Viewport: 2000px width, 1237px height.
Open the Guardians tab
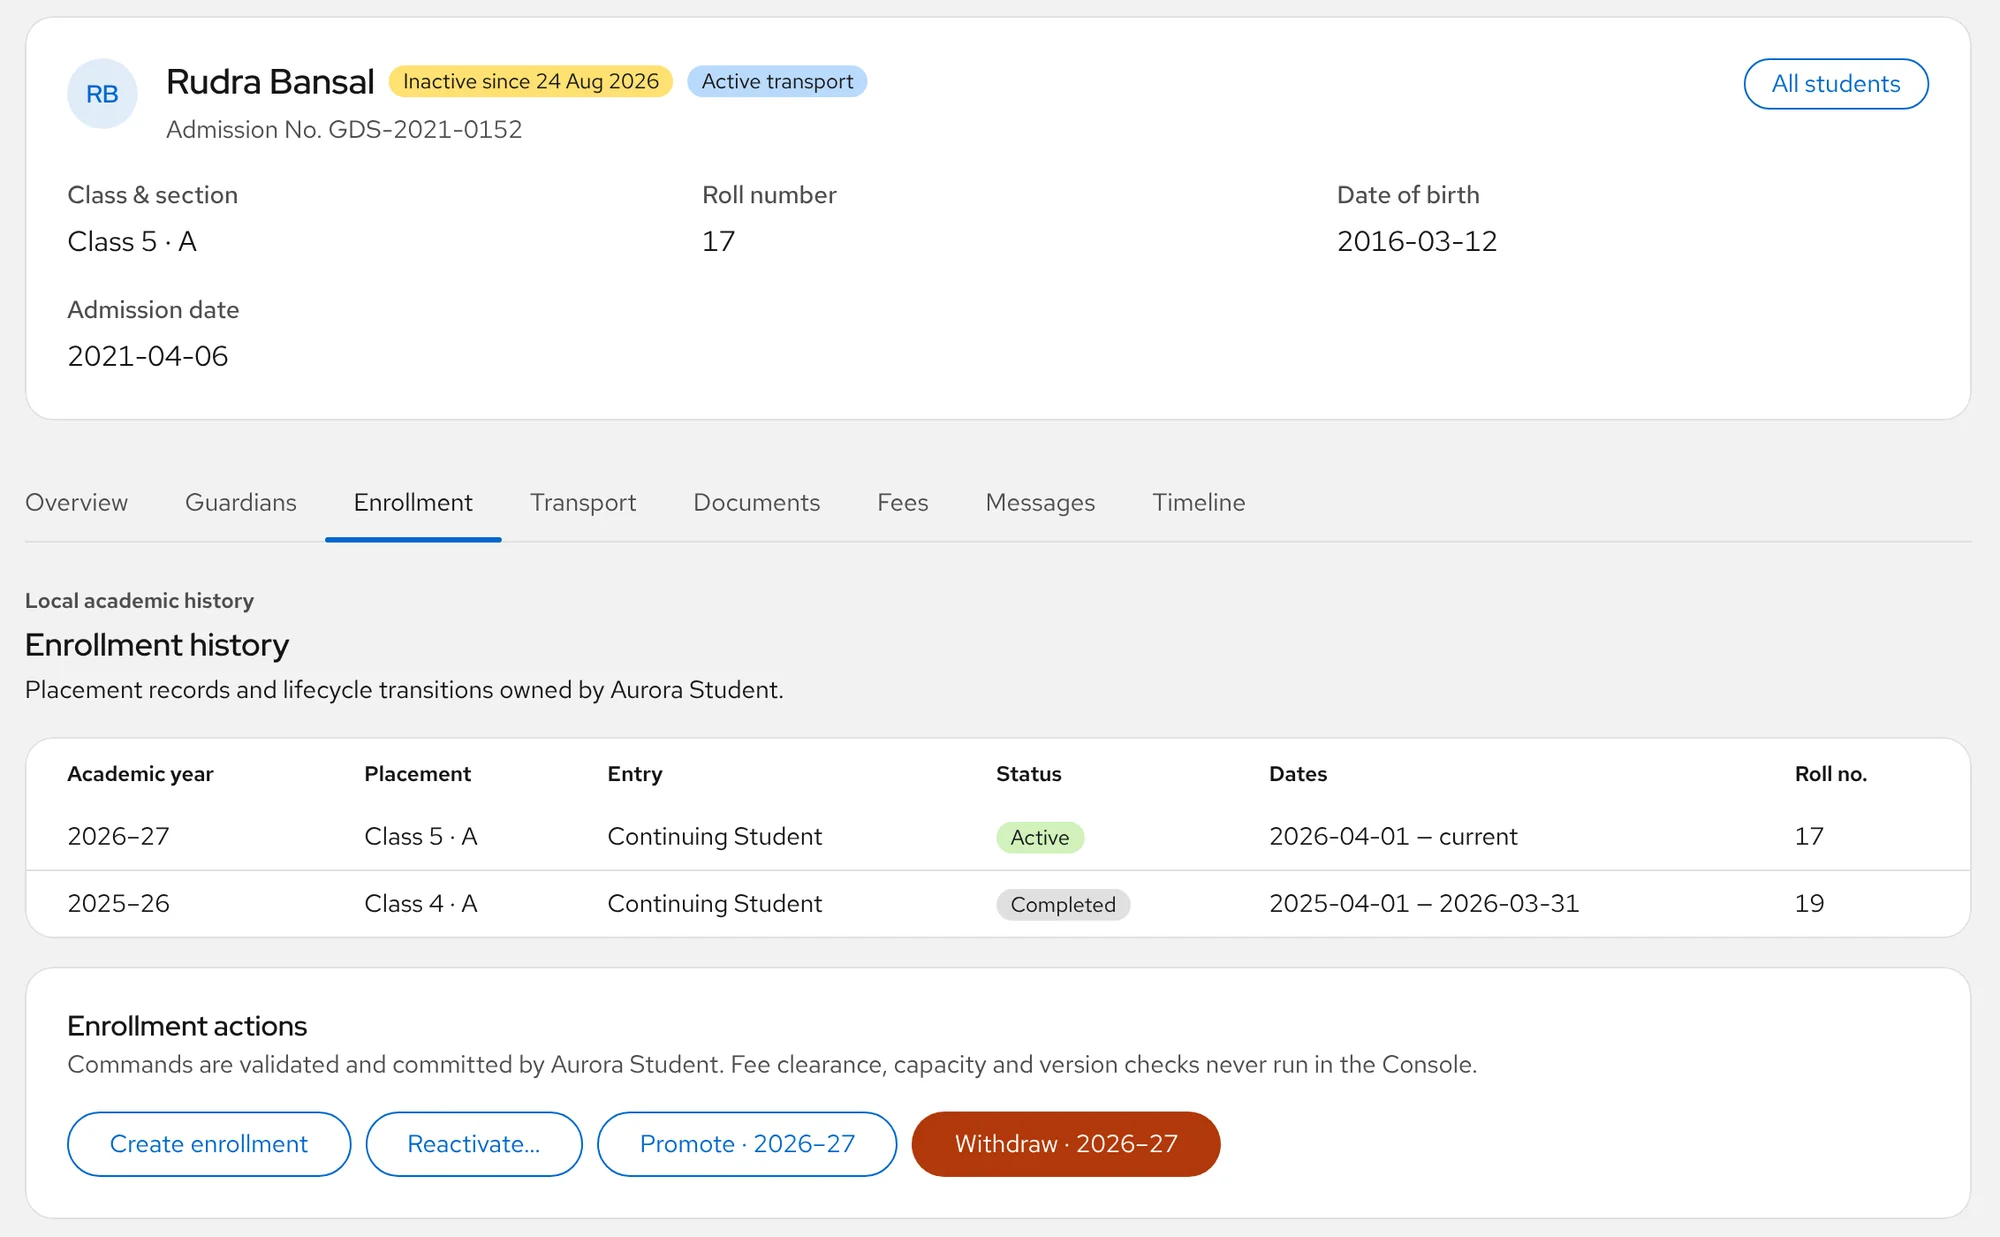241,502
